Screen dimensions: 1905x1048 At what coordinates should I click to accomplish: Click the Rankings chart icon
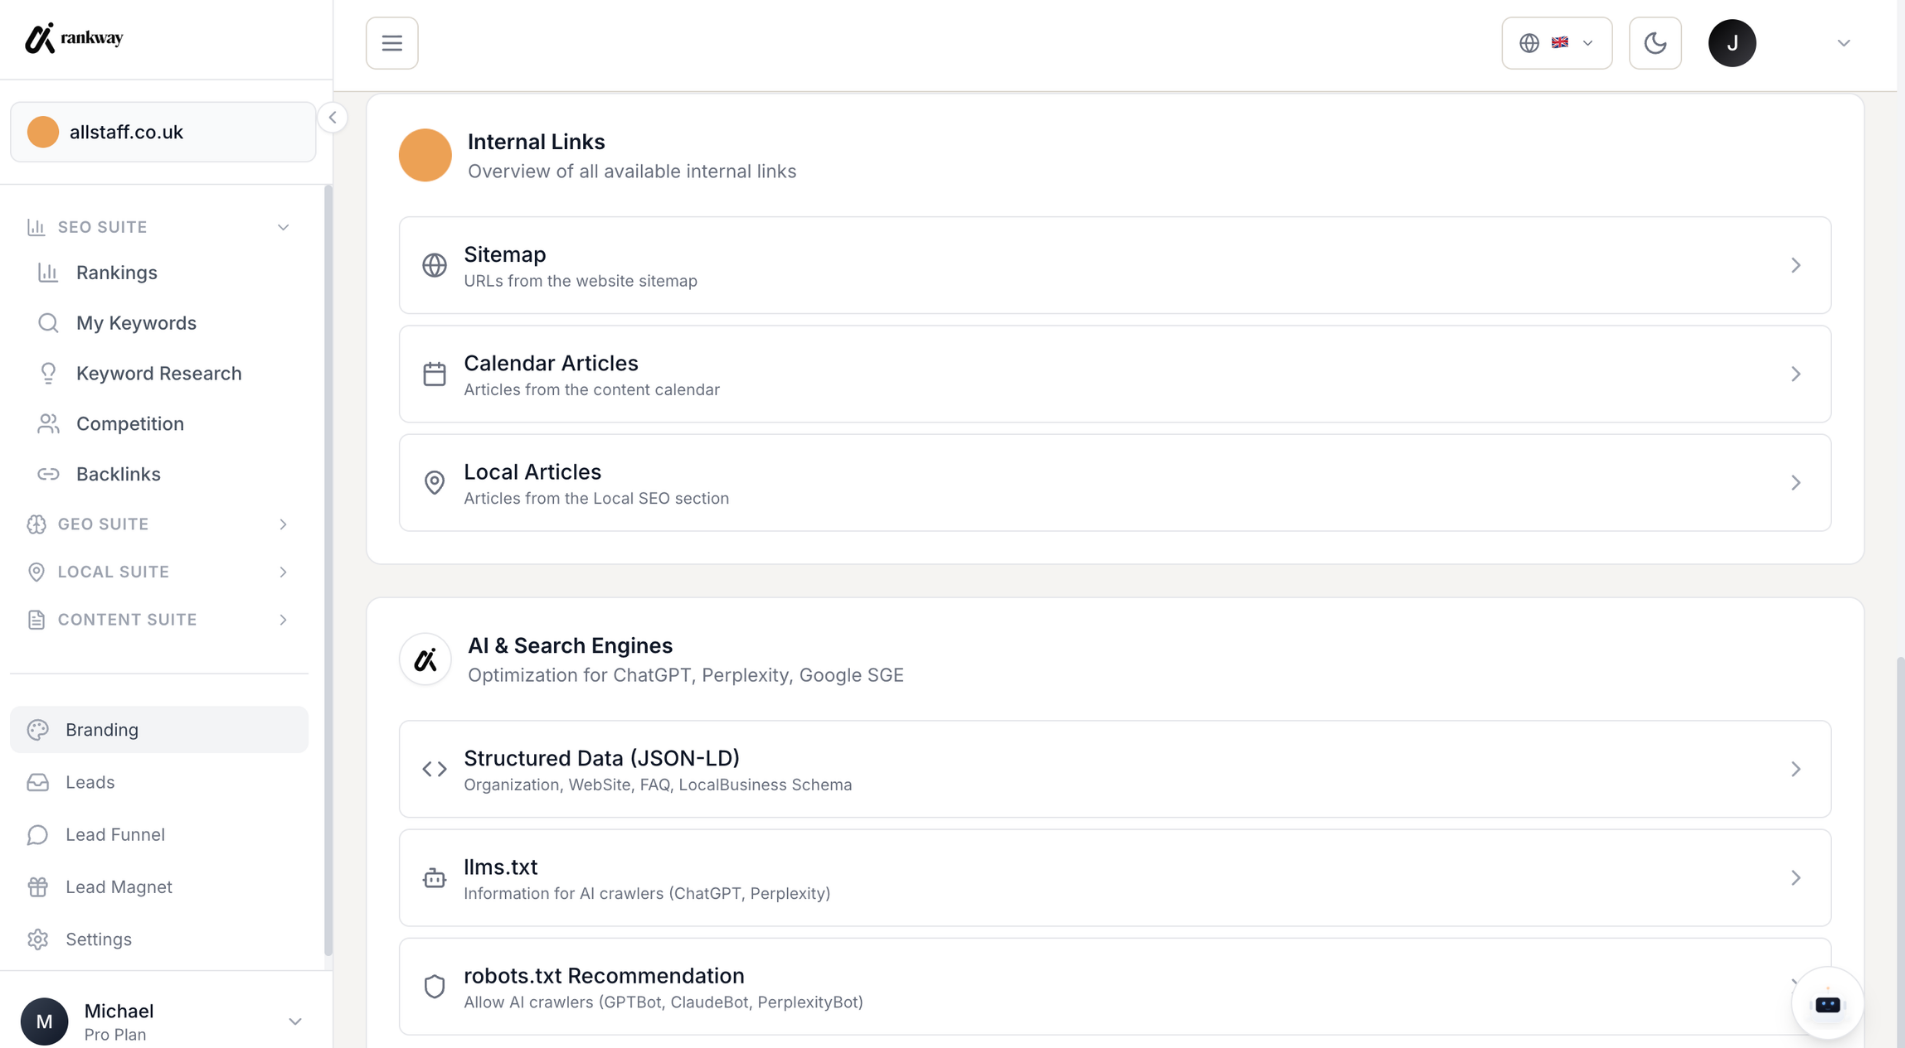[48, 272]
